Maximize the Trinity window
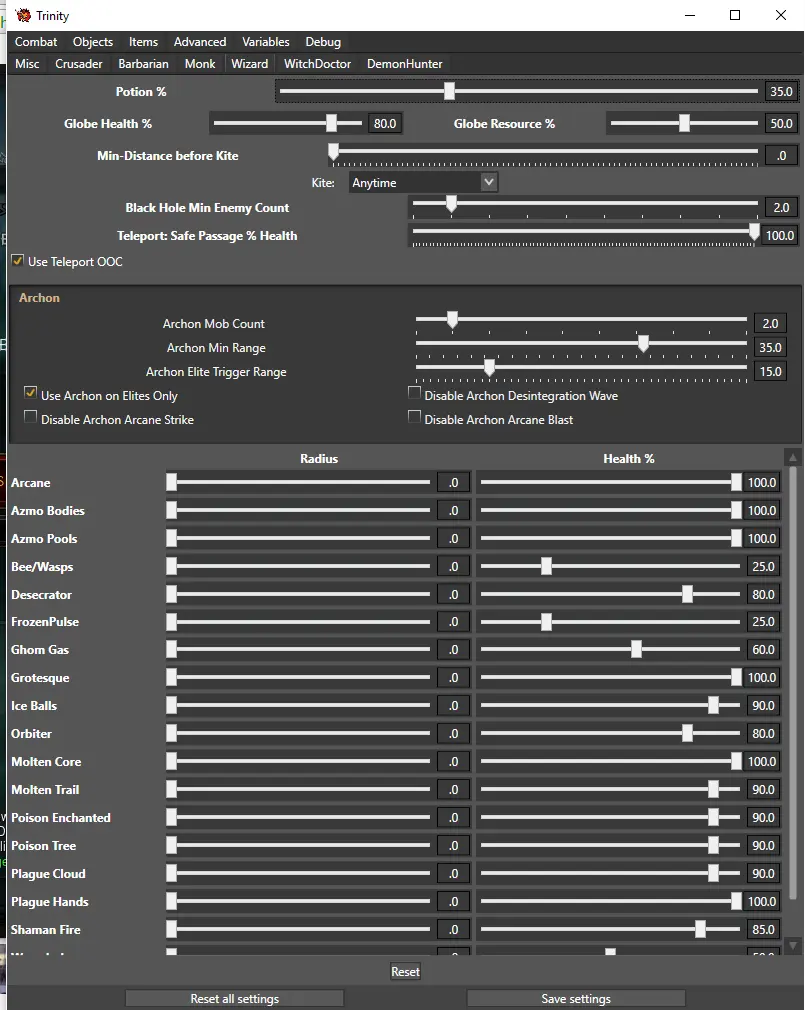The width and height of the screenshot is (805, 1010). (735, 15)
